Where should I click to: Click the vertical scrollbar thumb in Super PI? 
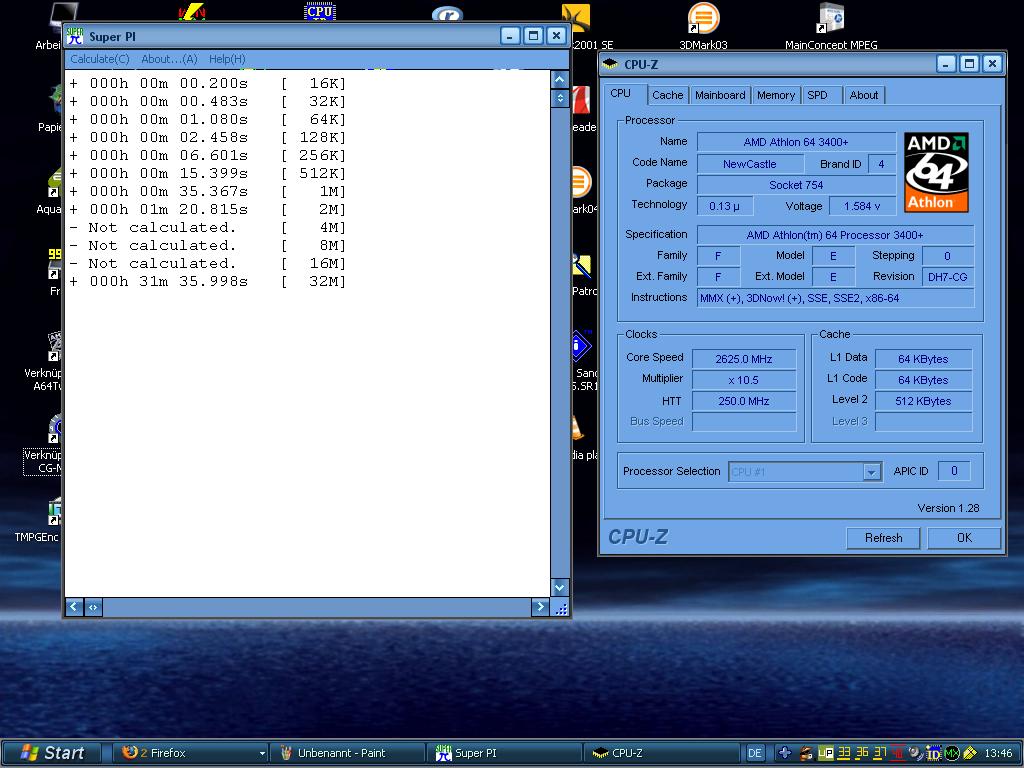tap(560, 98)
